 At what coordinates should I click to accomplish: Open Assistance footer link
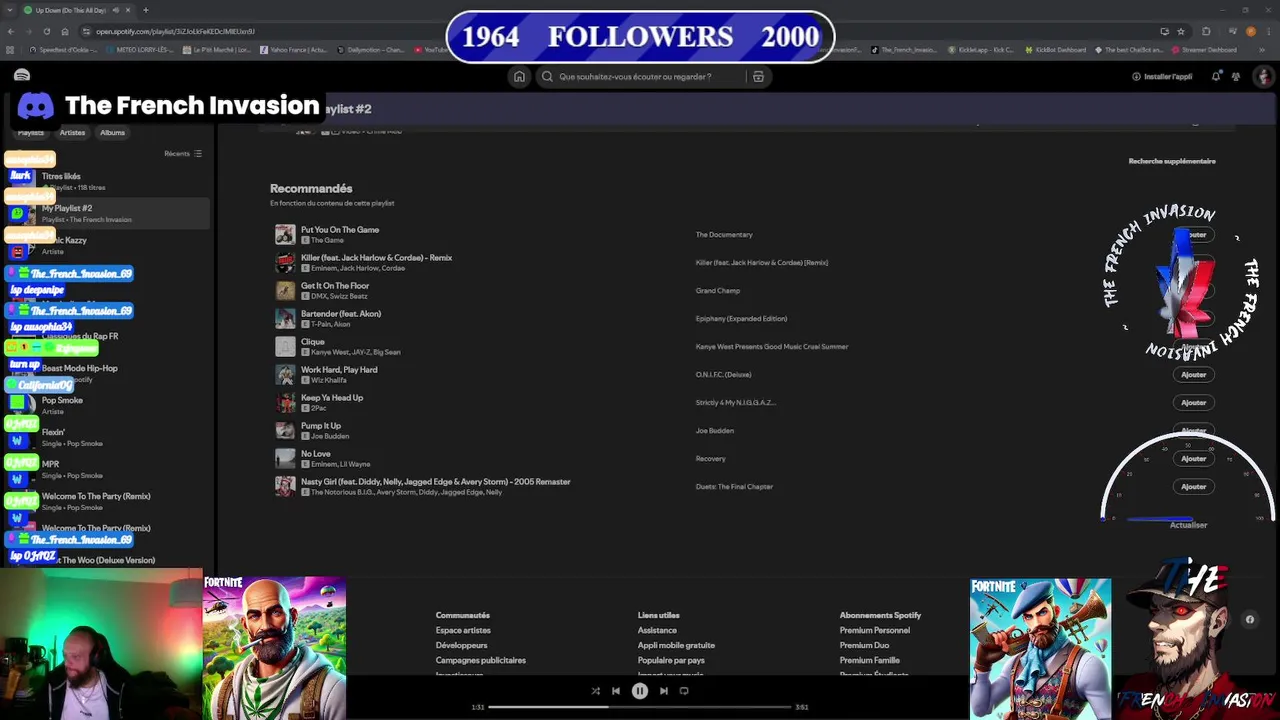click(657, 630)
